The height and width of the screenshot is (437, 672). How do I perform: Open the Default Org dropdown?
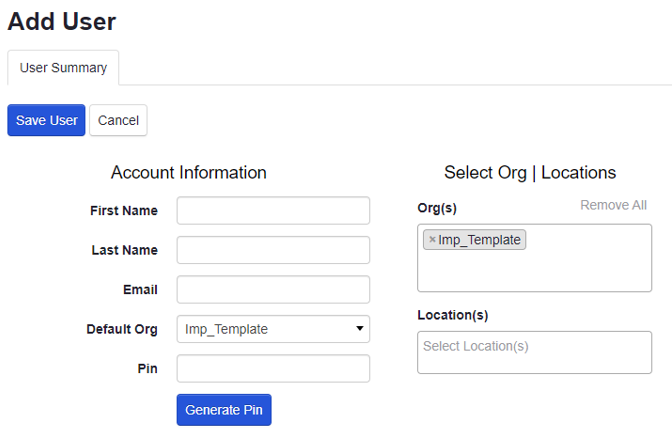[273, 329]
